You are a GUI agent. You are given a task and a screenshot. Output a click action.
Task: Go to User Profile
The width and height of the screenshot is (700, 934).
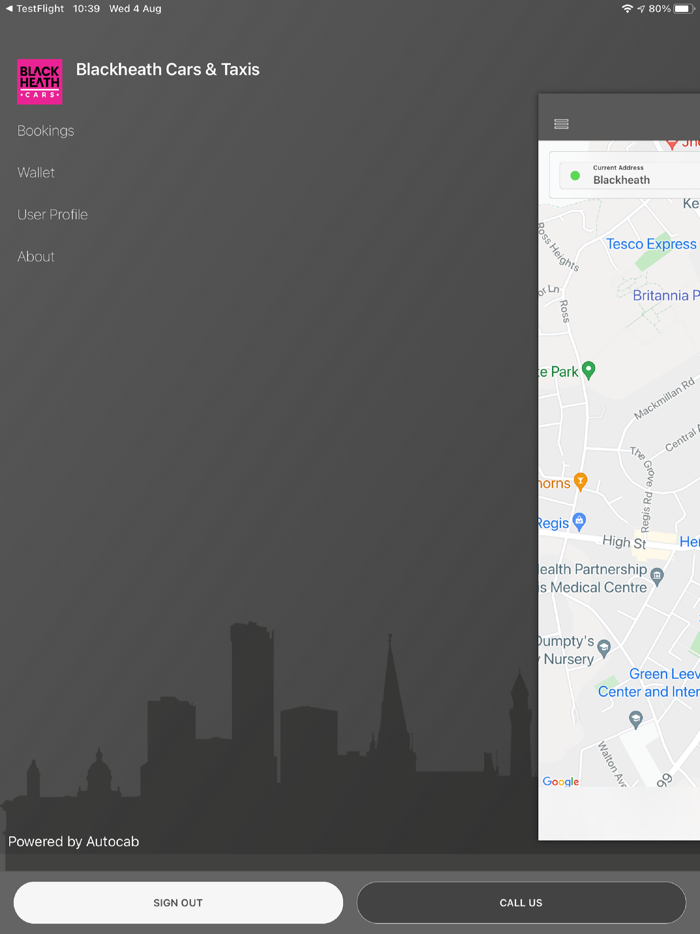click(52, 214)
